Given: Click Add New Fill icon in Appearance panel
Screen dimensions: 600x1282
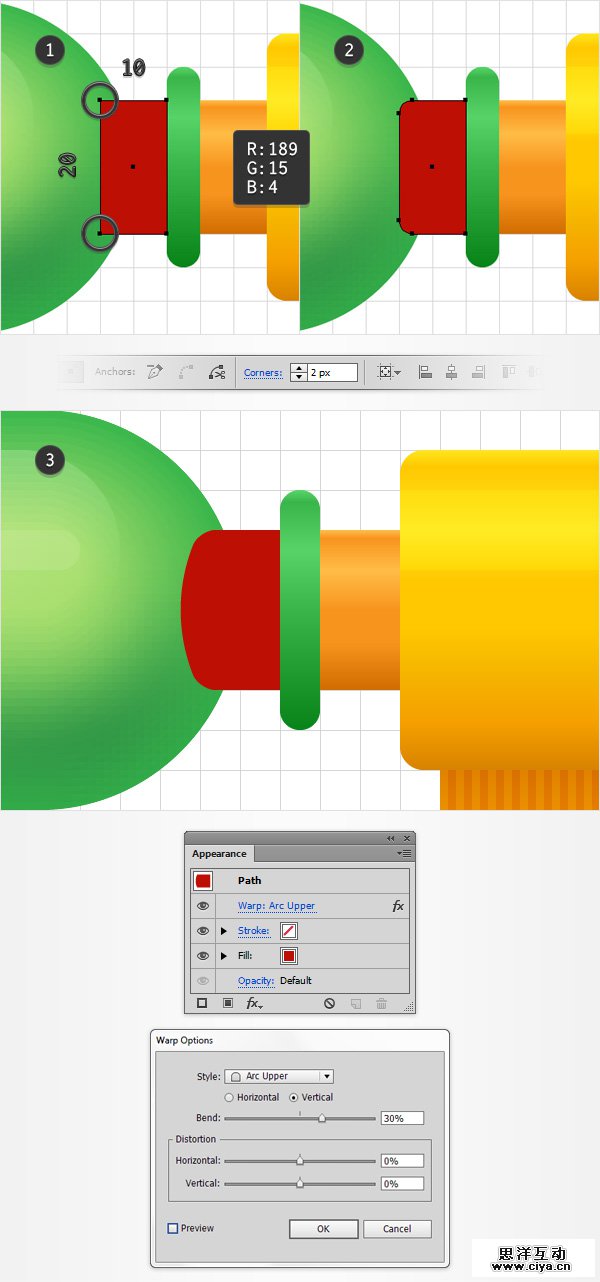Looking at the screenshot, I should pos(227,1003).
